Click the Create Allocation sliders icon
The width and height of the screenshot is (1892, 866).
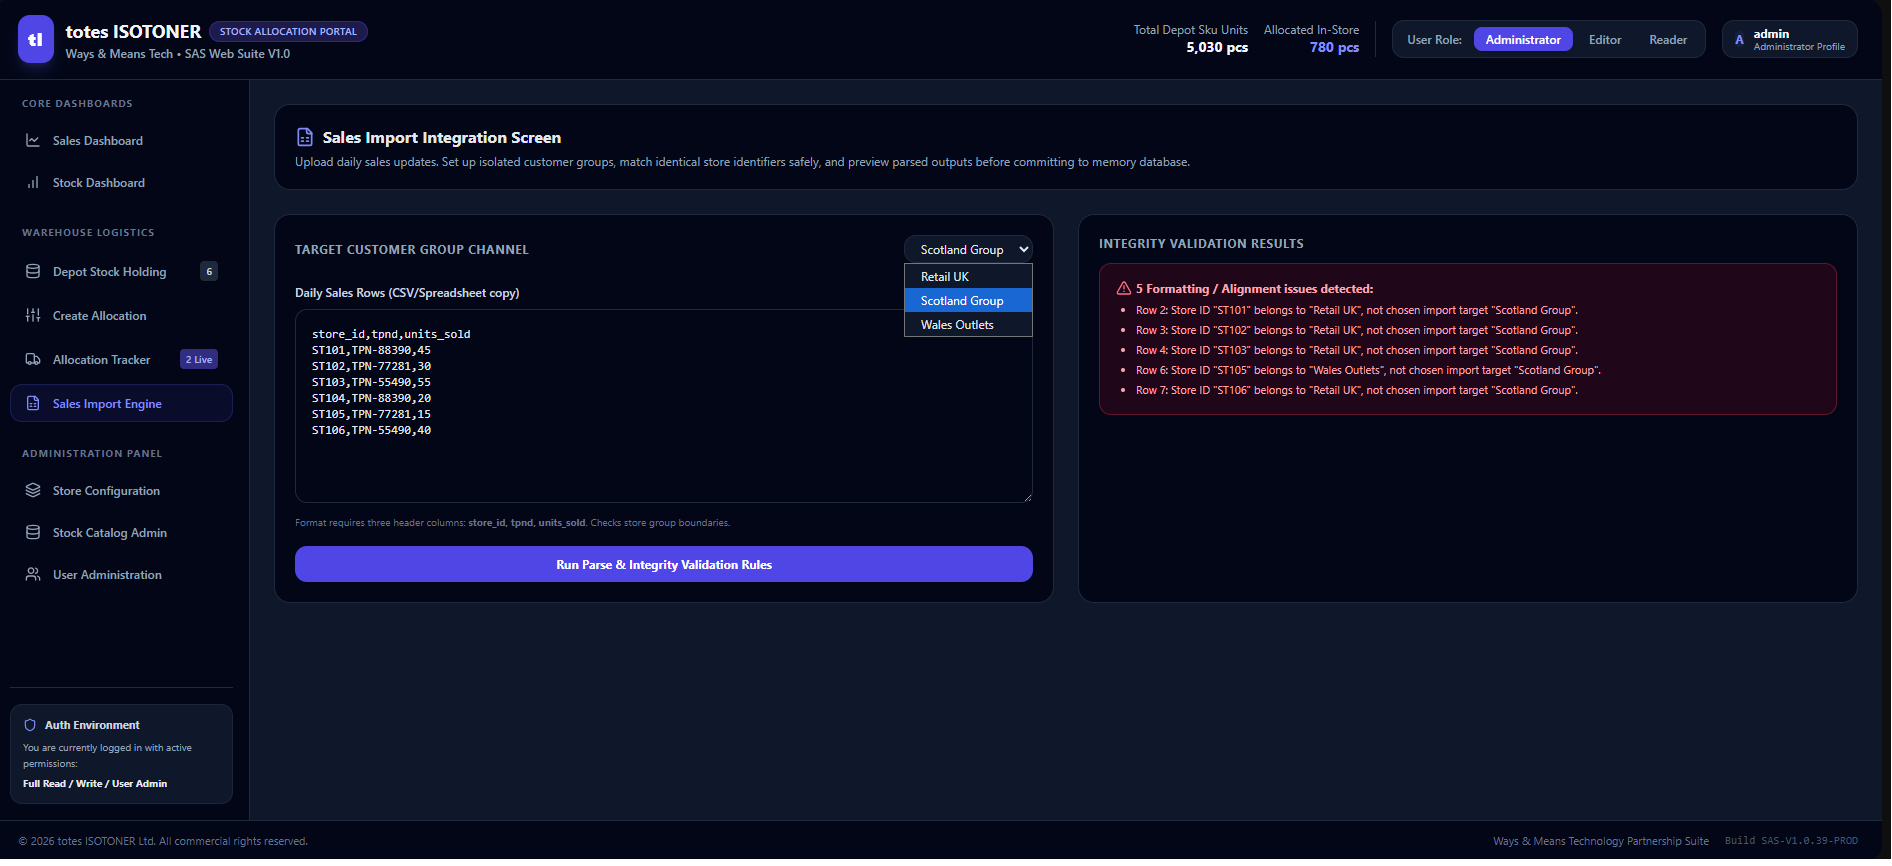tap(33, 316)
